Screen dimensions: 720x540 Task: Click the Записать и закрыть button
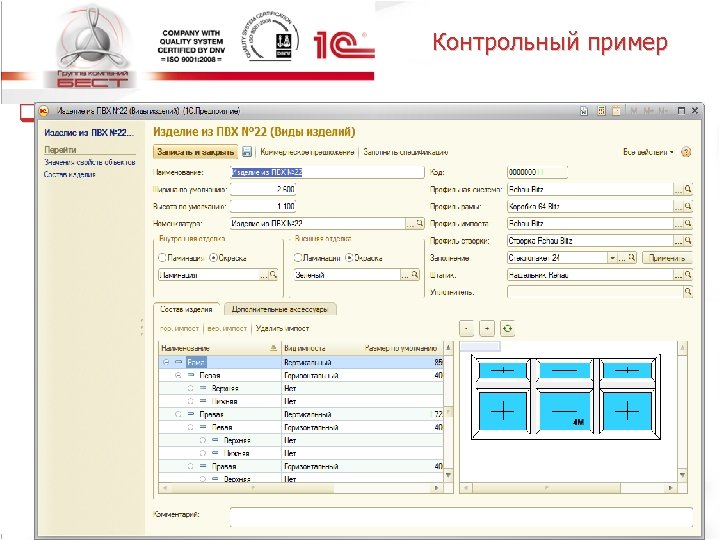point(196,152)
